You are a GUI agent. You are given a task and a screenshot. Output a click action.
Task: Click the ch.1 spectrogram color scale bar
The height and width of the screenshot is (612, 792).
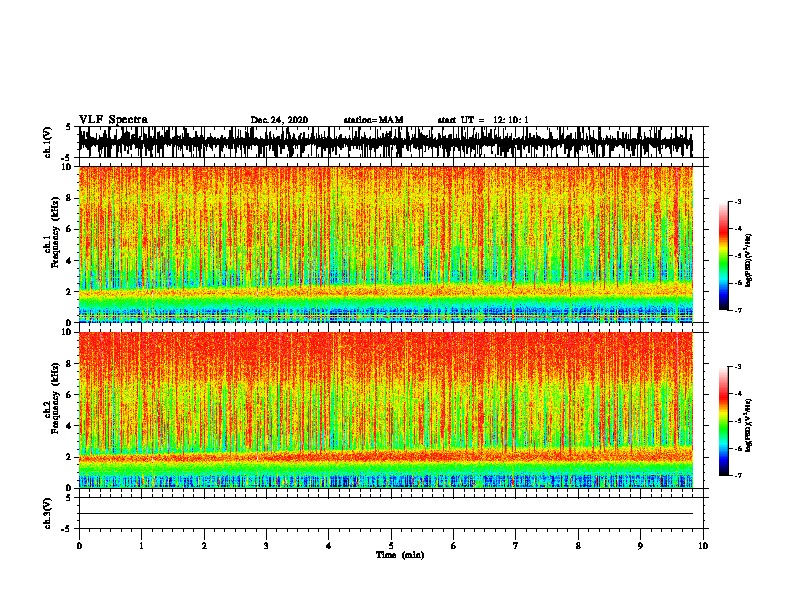click(724, 256)
